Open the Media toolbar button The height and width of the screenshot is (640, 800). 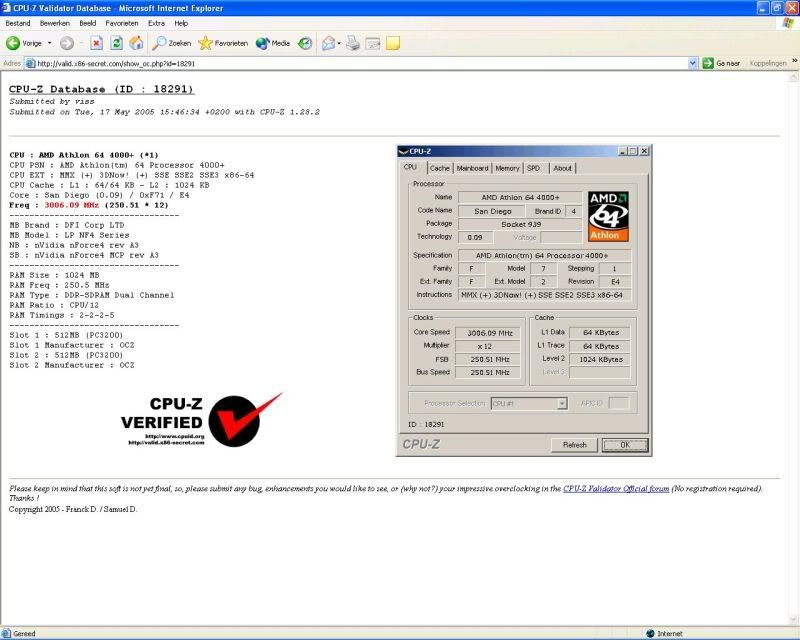click(273, 43)
